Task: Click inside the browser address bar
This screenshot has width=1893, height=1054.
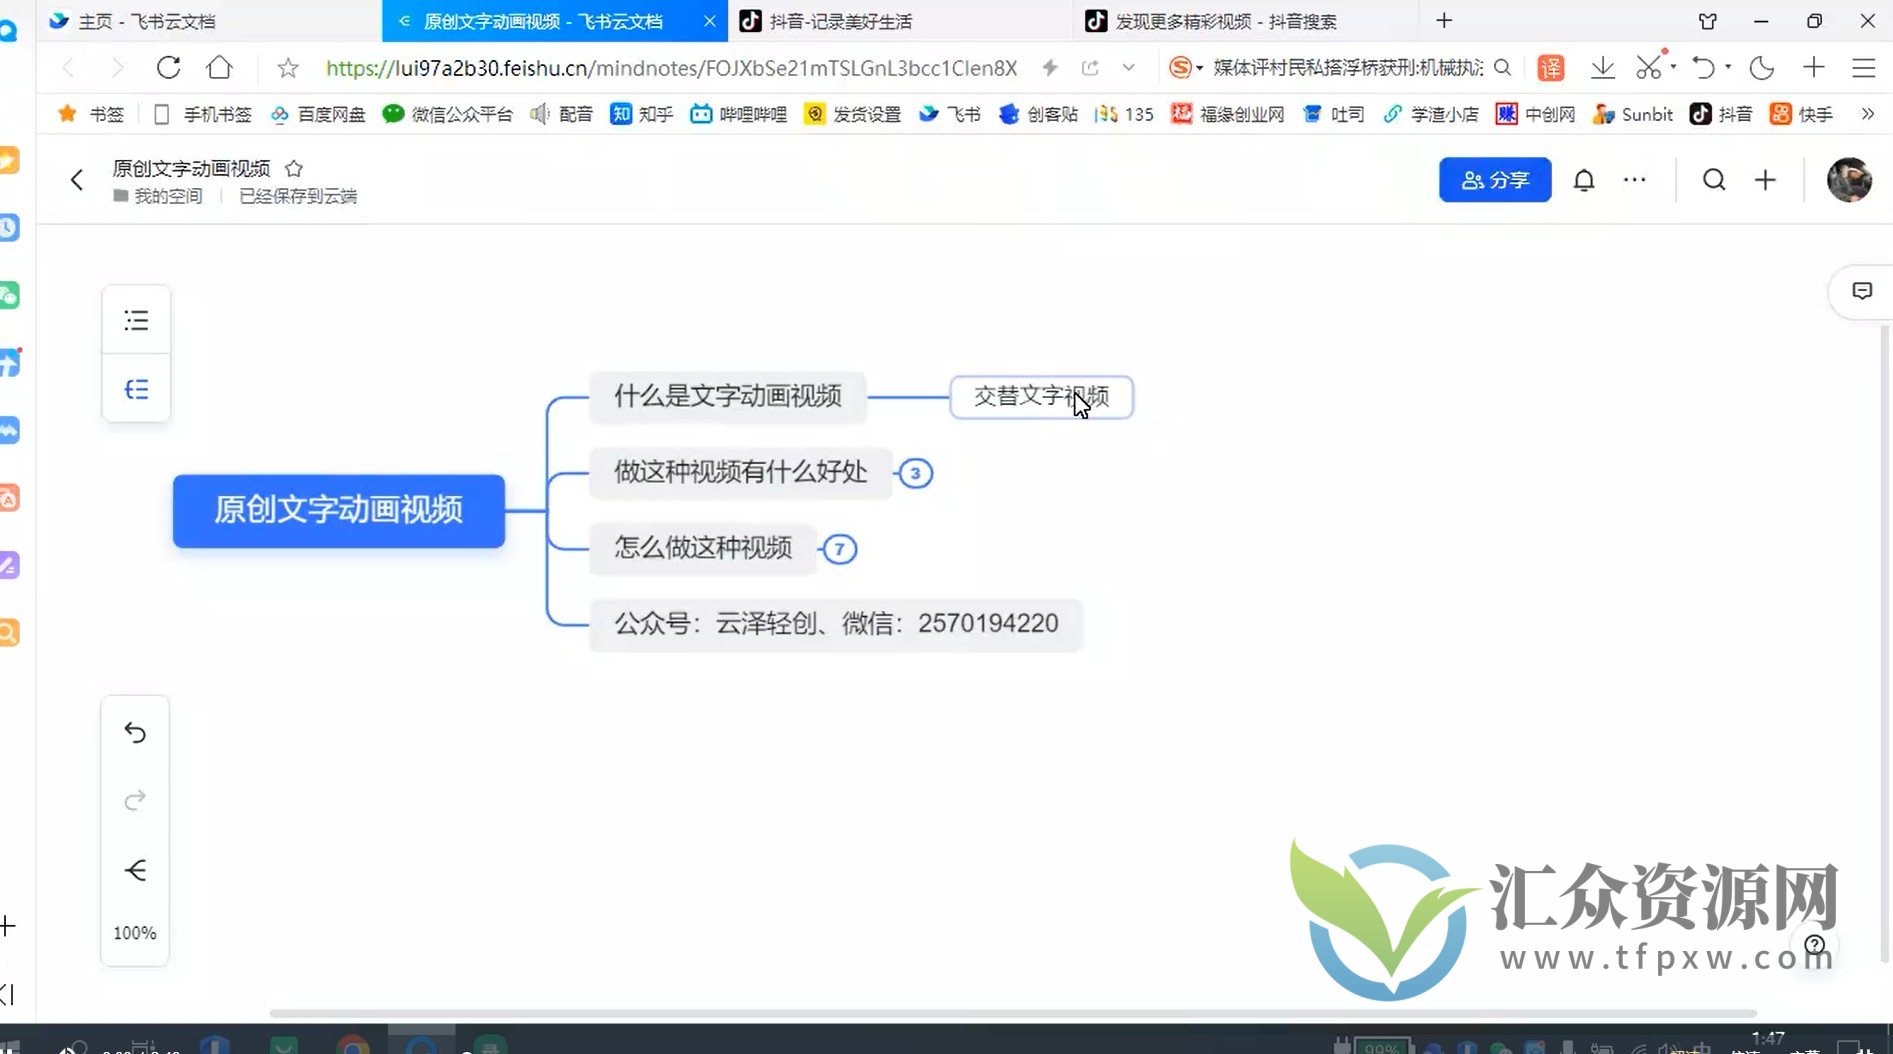Action: 670,67
